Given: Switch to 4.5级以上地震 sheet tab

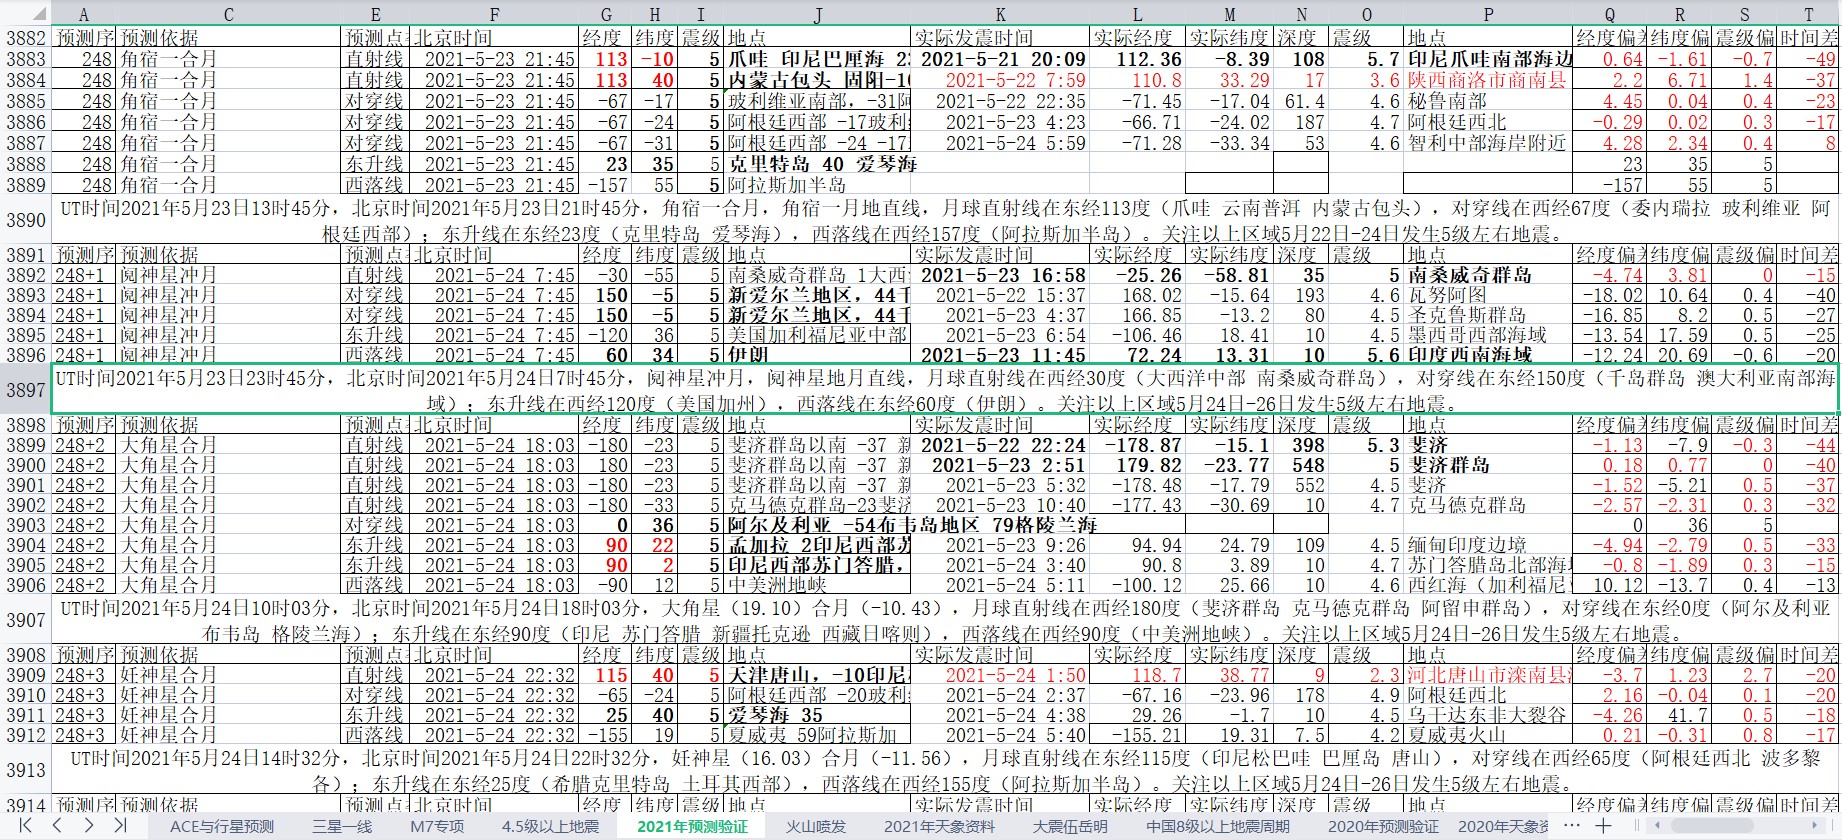Looking at the screenshot, I should [550, 826].
